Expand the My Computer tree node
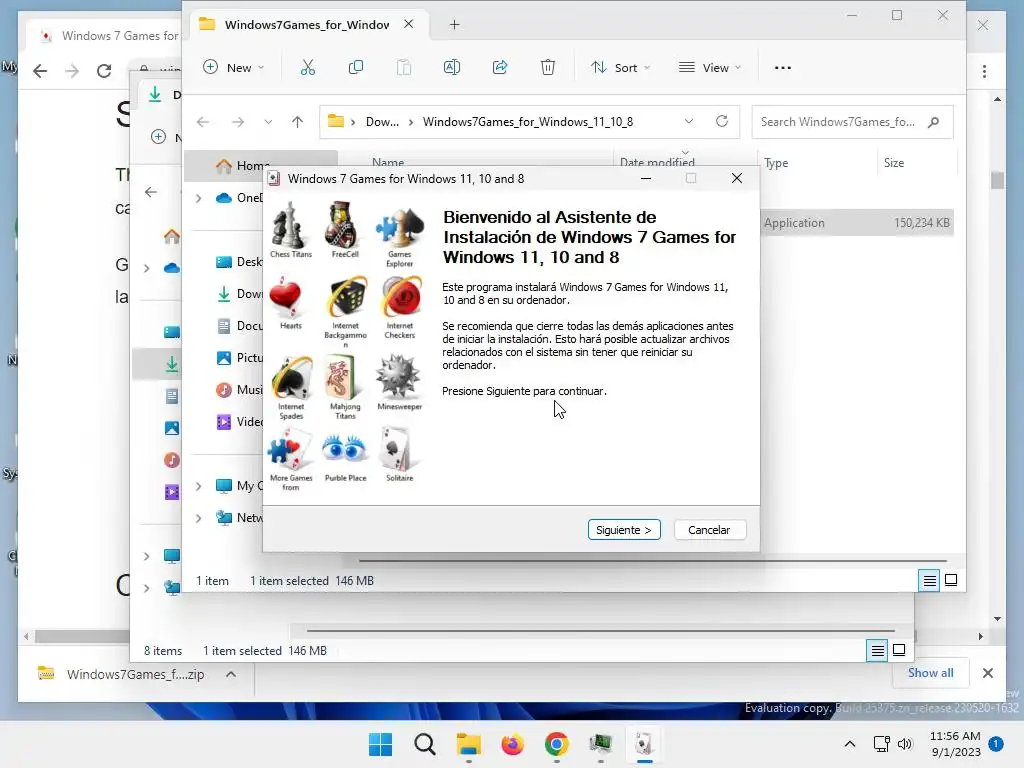The image size is (1024, 768). (199, 486)
